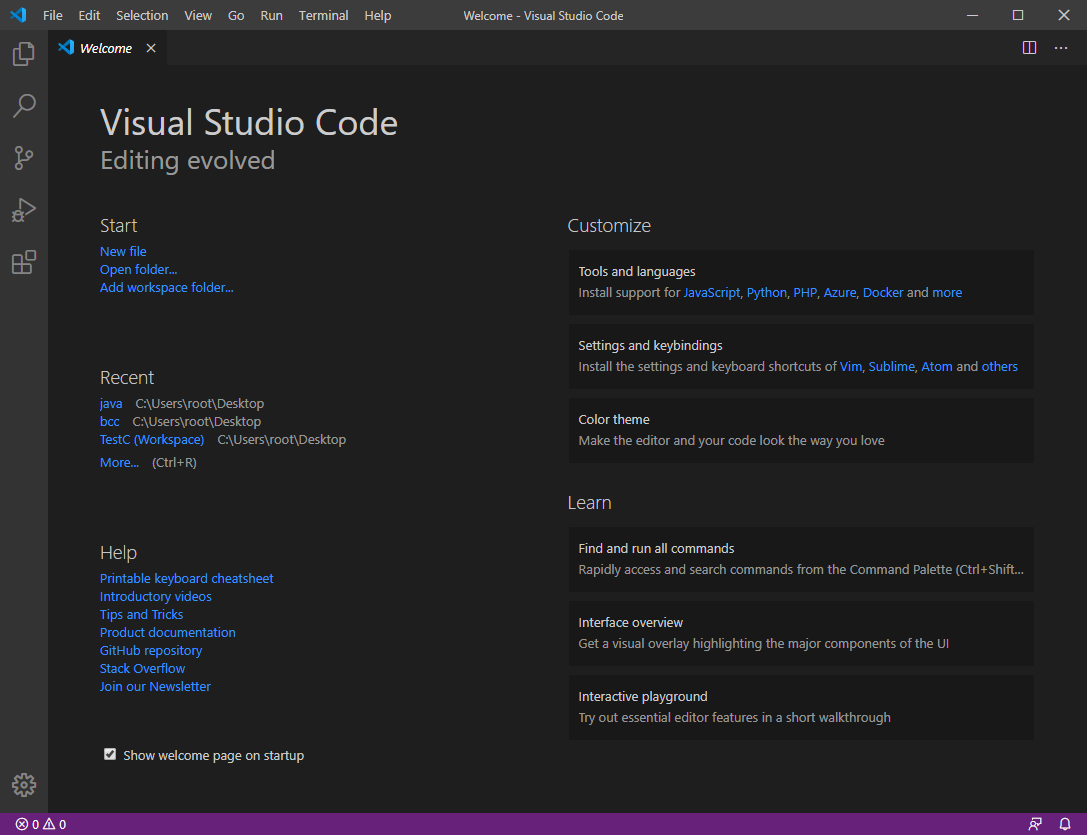Click the New file link

[123, 251]
